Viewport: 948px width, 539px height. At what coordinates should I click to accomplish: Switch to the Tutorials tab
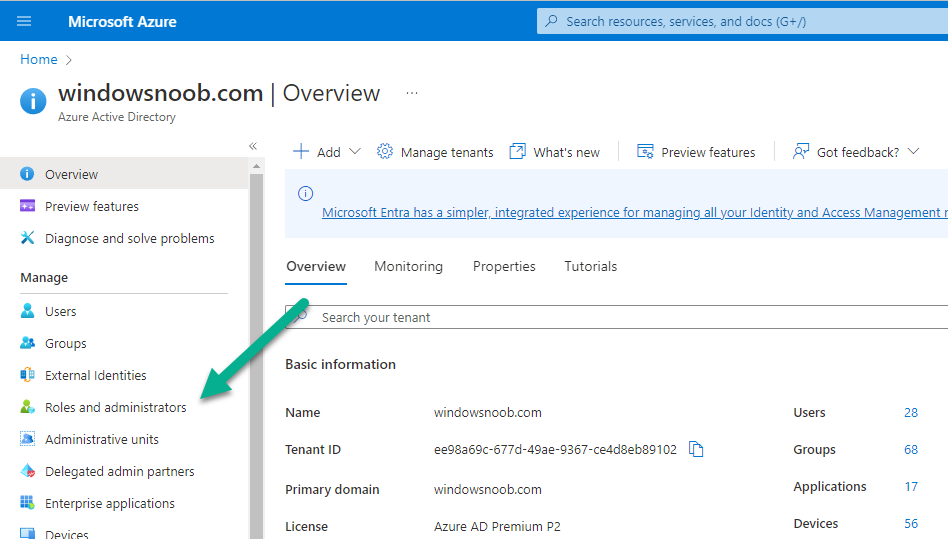coord(591,266)
